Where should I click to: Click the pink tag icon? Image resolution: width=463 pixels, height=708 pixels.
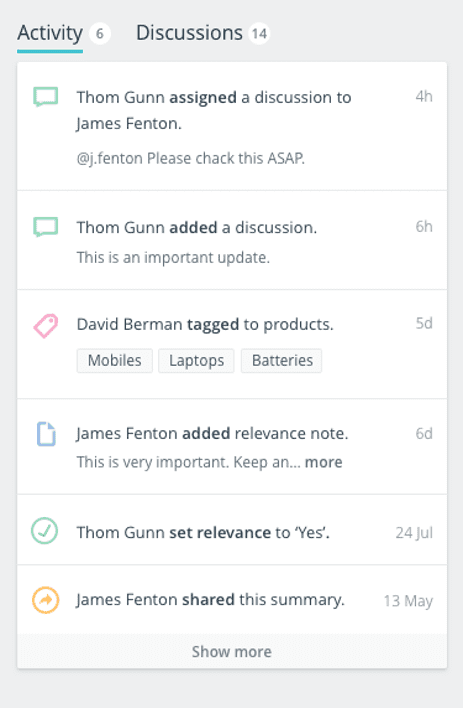tap(46, 326)
